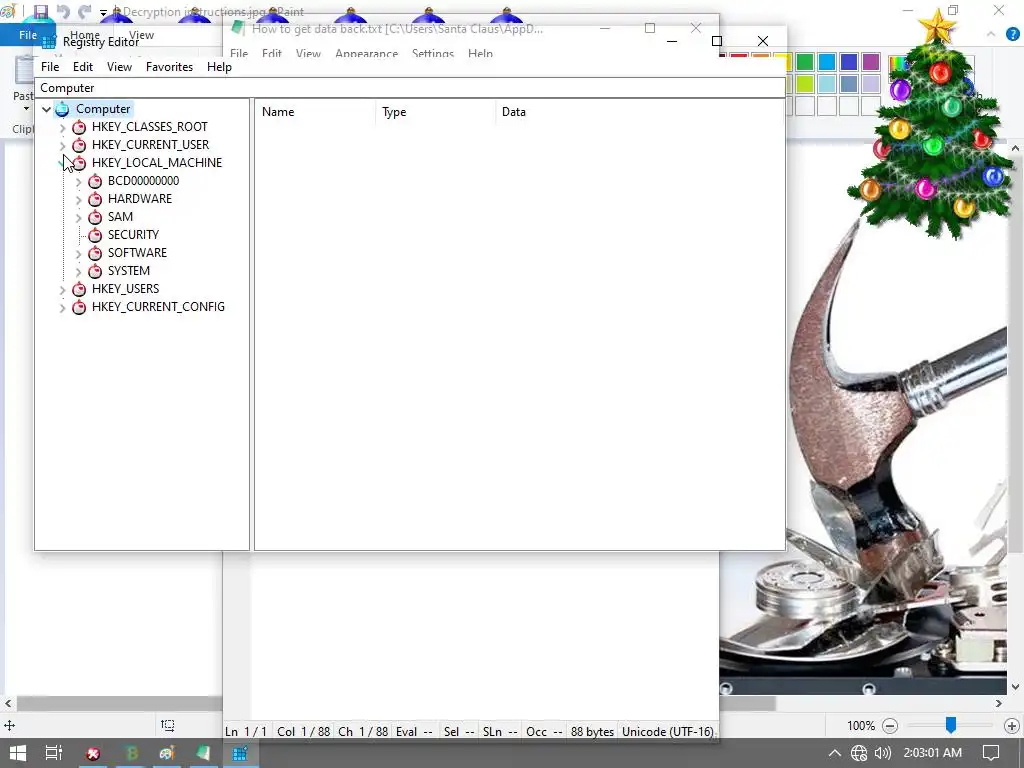
Task: Click the zoom in plus icon in Paint
Action: click(1012, 726)
